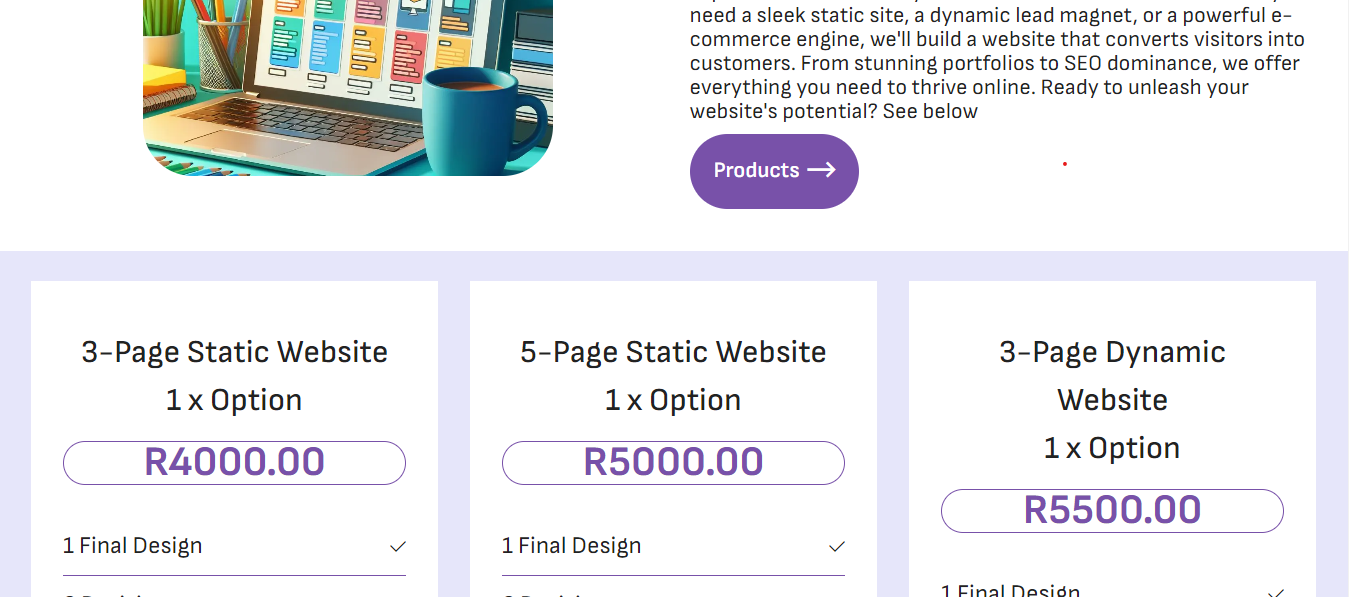Select the R5500.00 price for the Dynamic site
Image resolution: width=1349 pixels, height=597 pixels.
1112,510
